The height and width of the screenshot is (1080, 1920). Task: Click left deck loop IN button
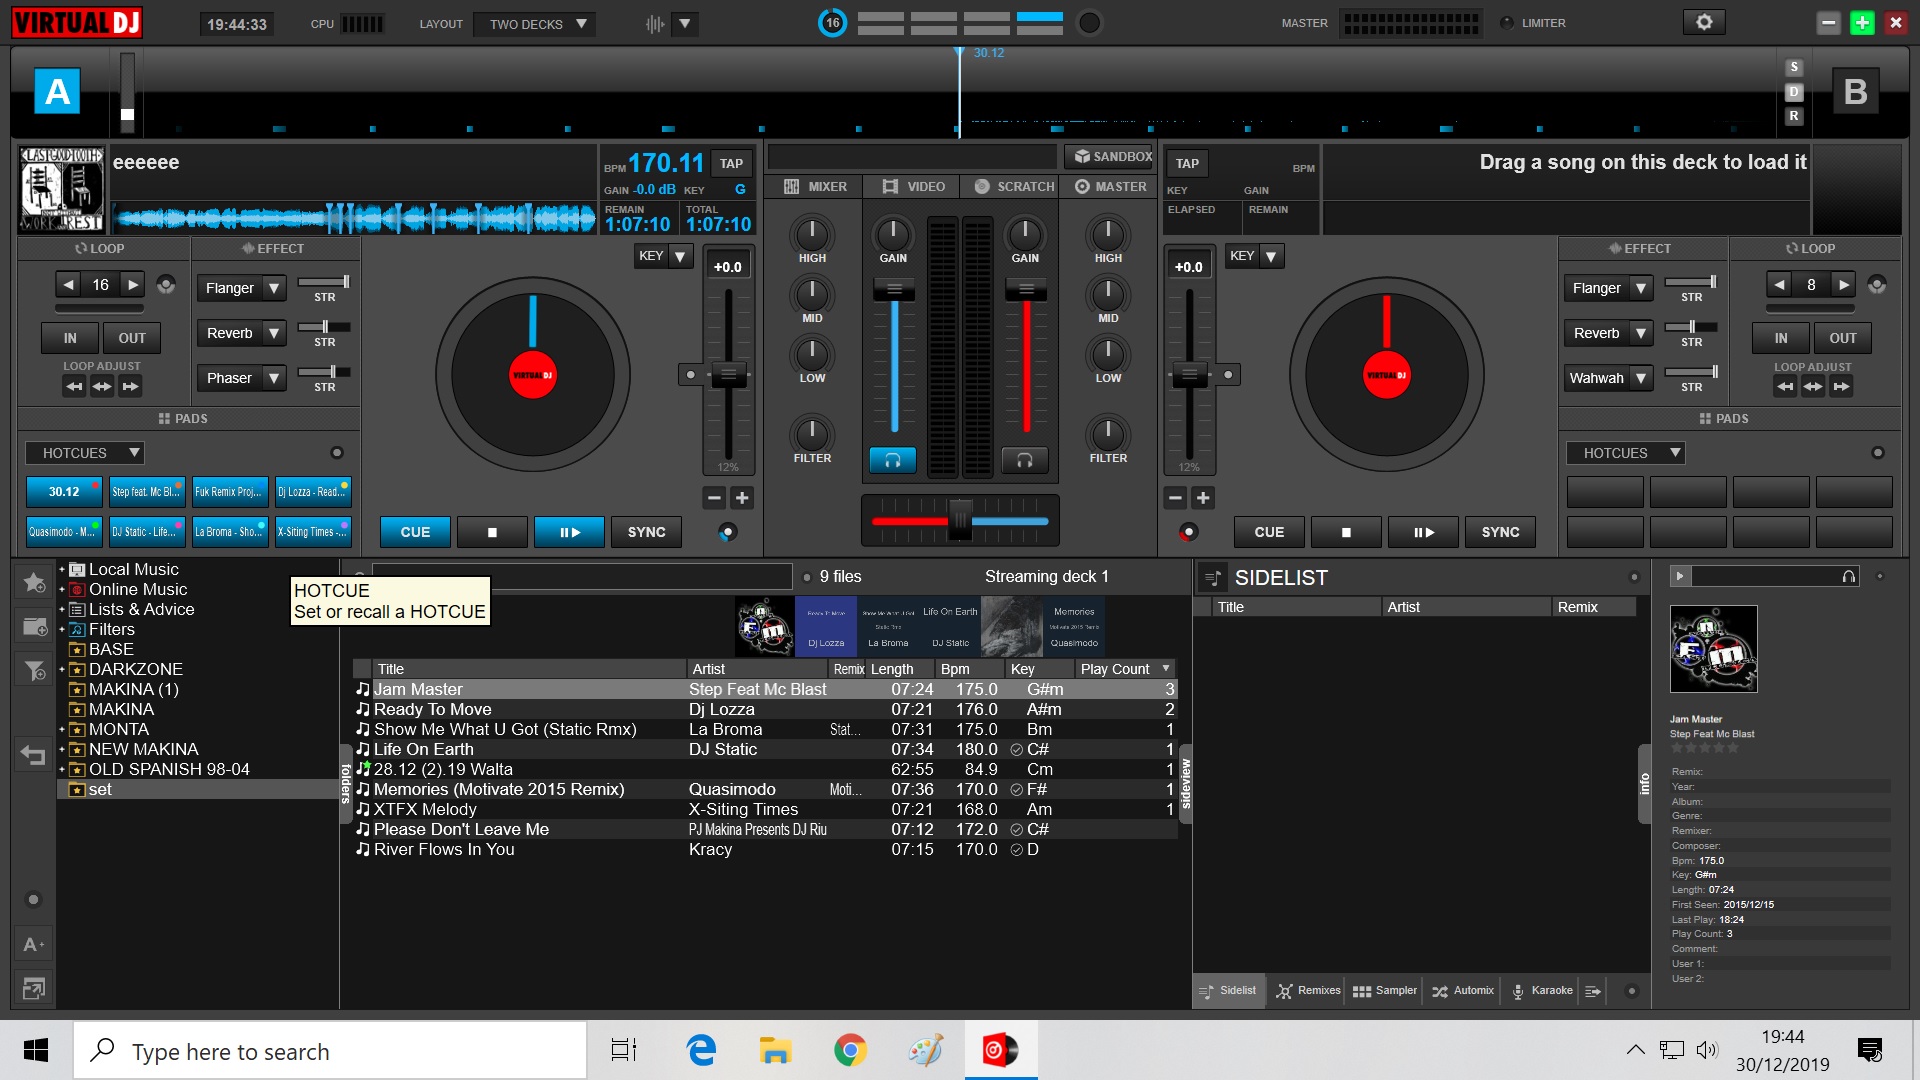pos(70,338)
